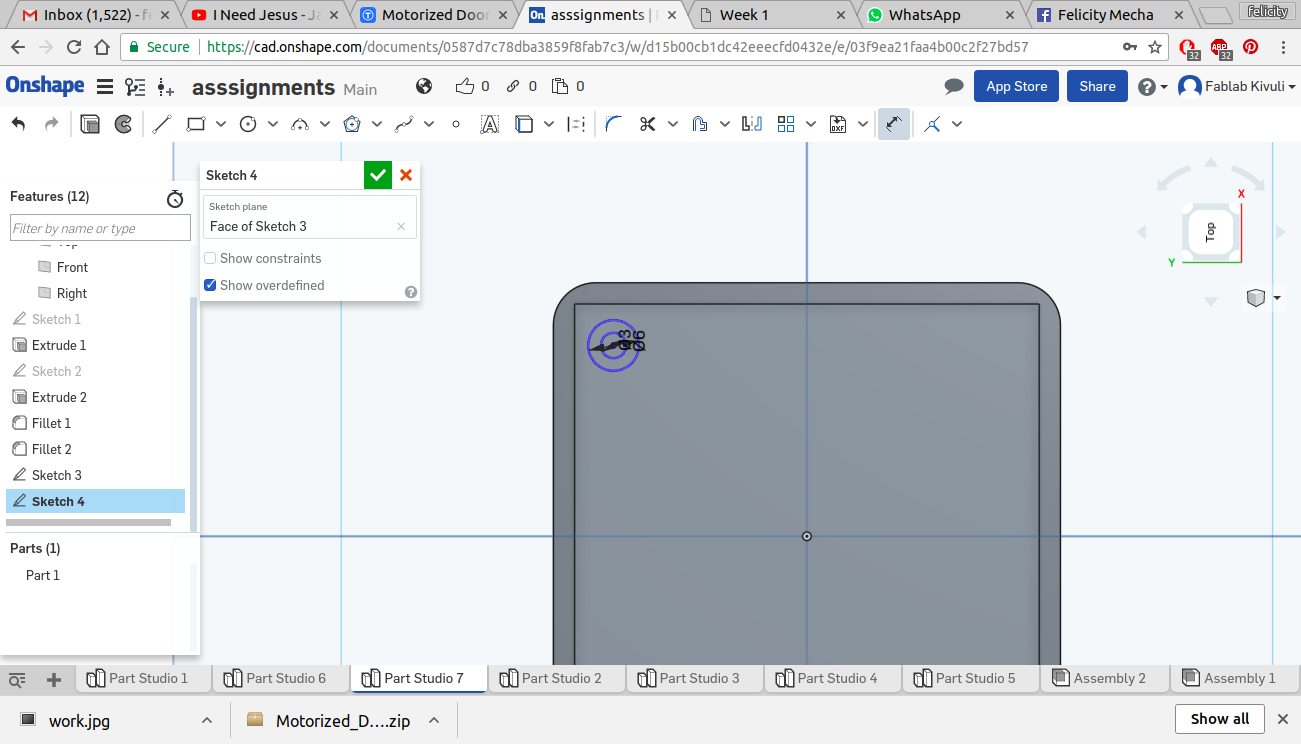Open the rollback timer icon in Features
The image size is (1301, 744).
[175, 198]
